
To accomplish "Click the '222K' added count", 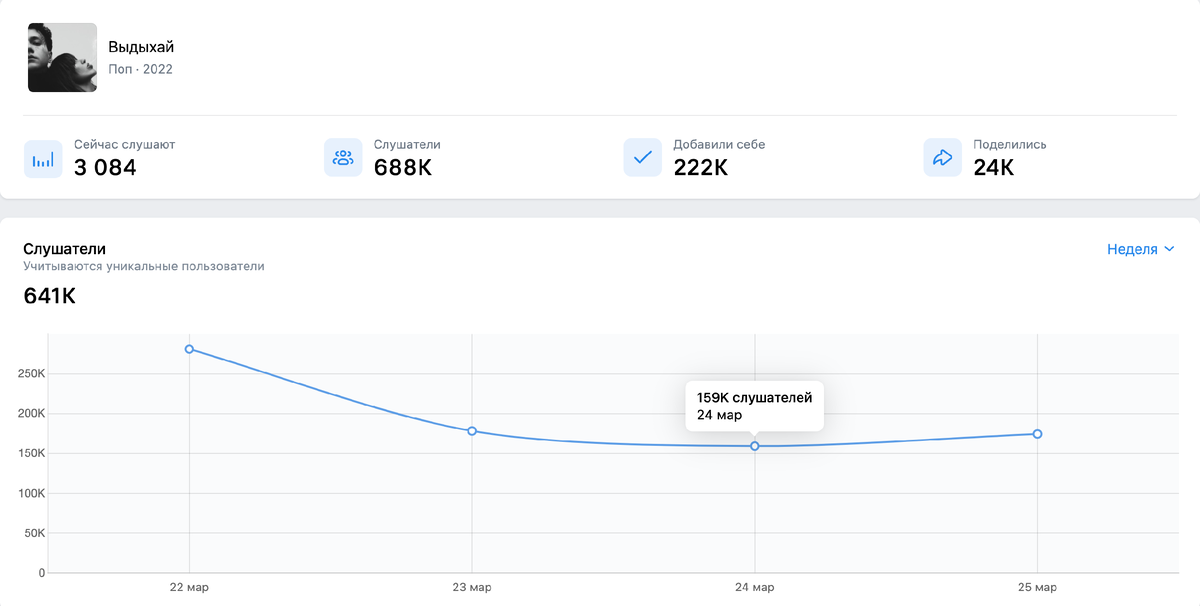I will (x=701, y=168).
